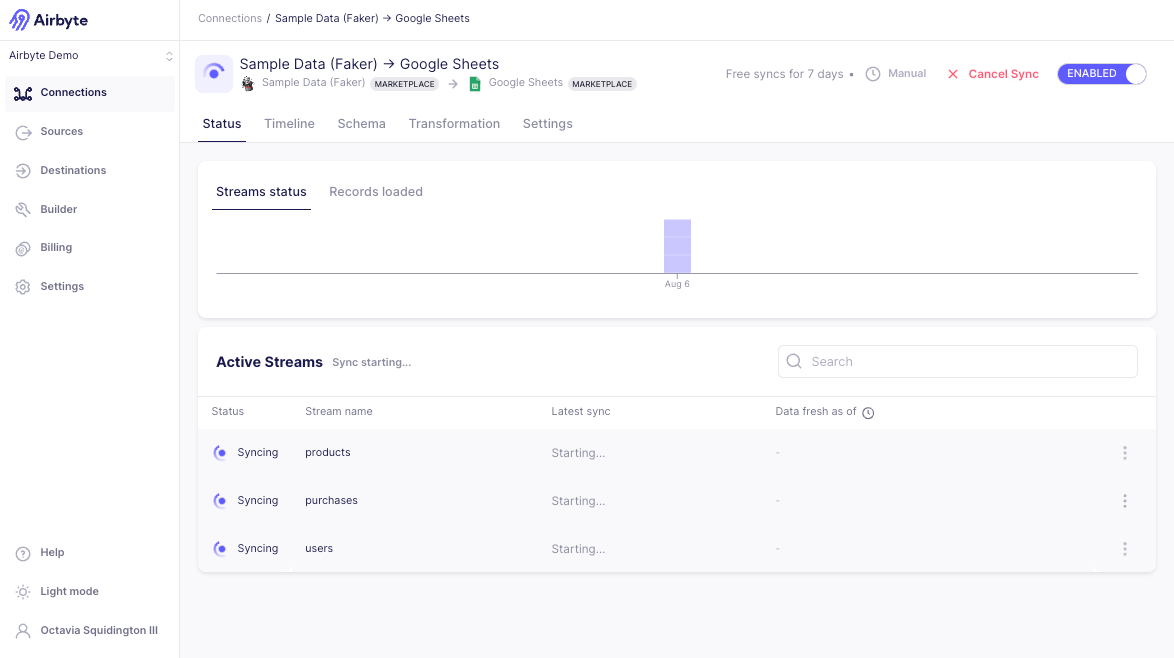The image size is (1174, 658).
Task: Open the Destinations section in the sidebar
Action: [75, 170]
